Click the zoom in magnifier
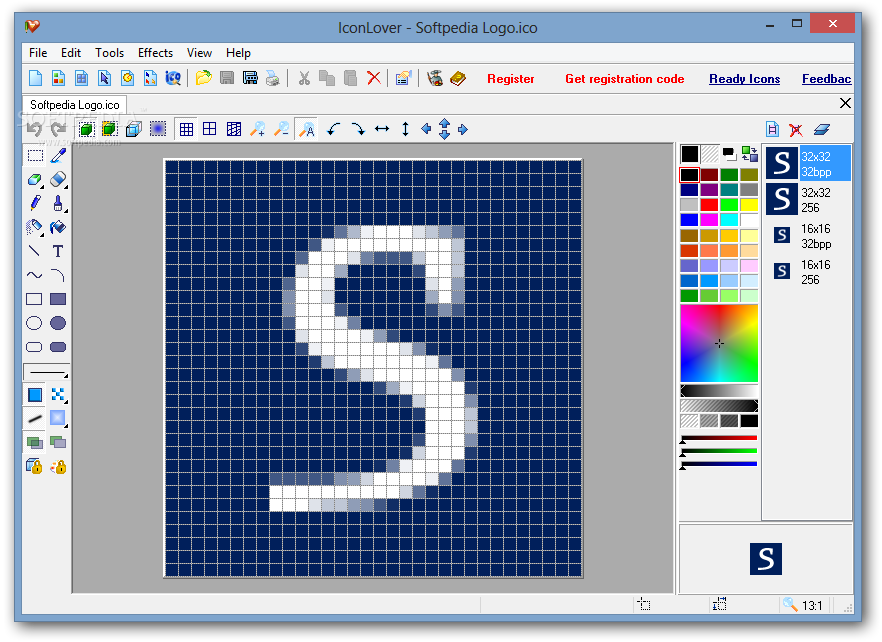This screenshot has height=642, width=882. coord(258,129)
